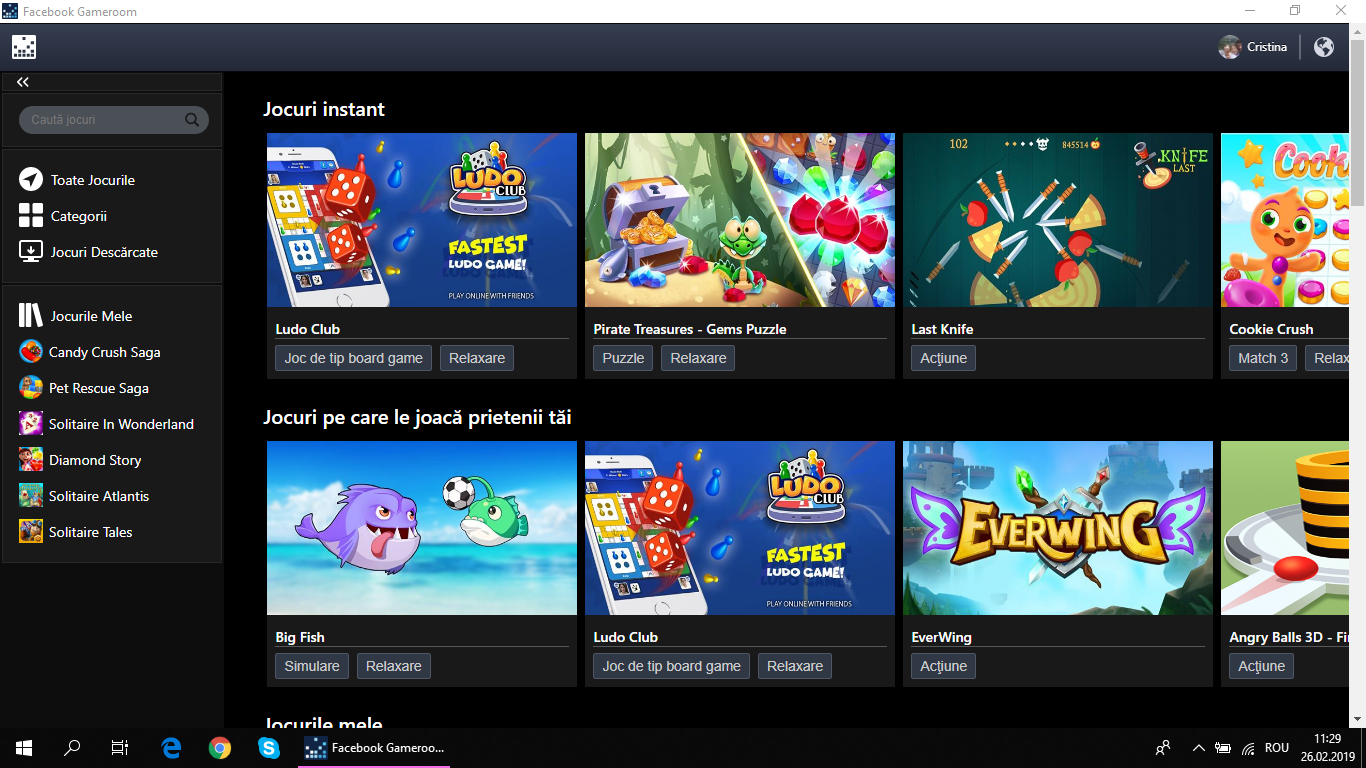Click the Gameroom home logo icon

pos(24,47)
